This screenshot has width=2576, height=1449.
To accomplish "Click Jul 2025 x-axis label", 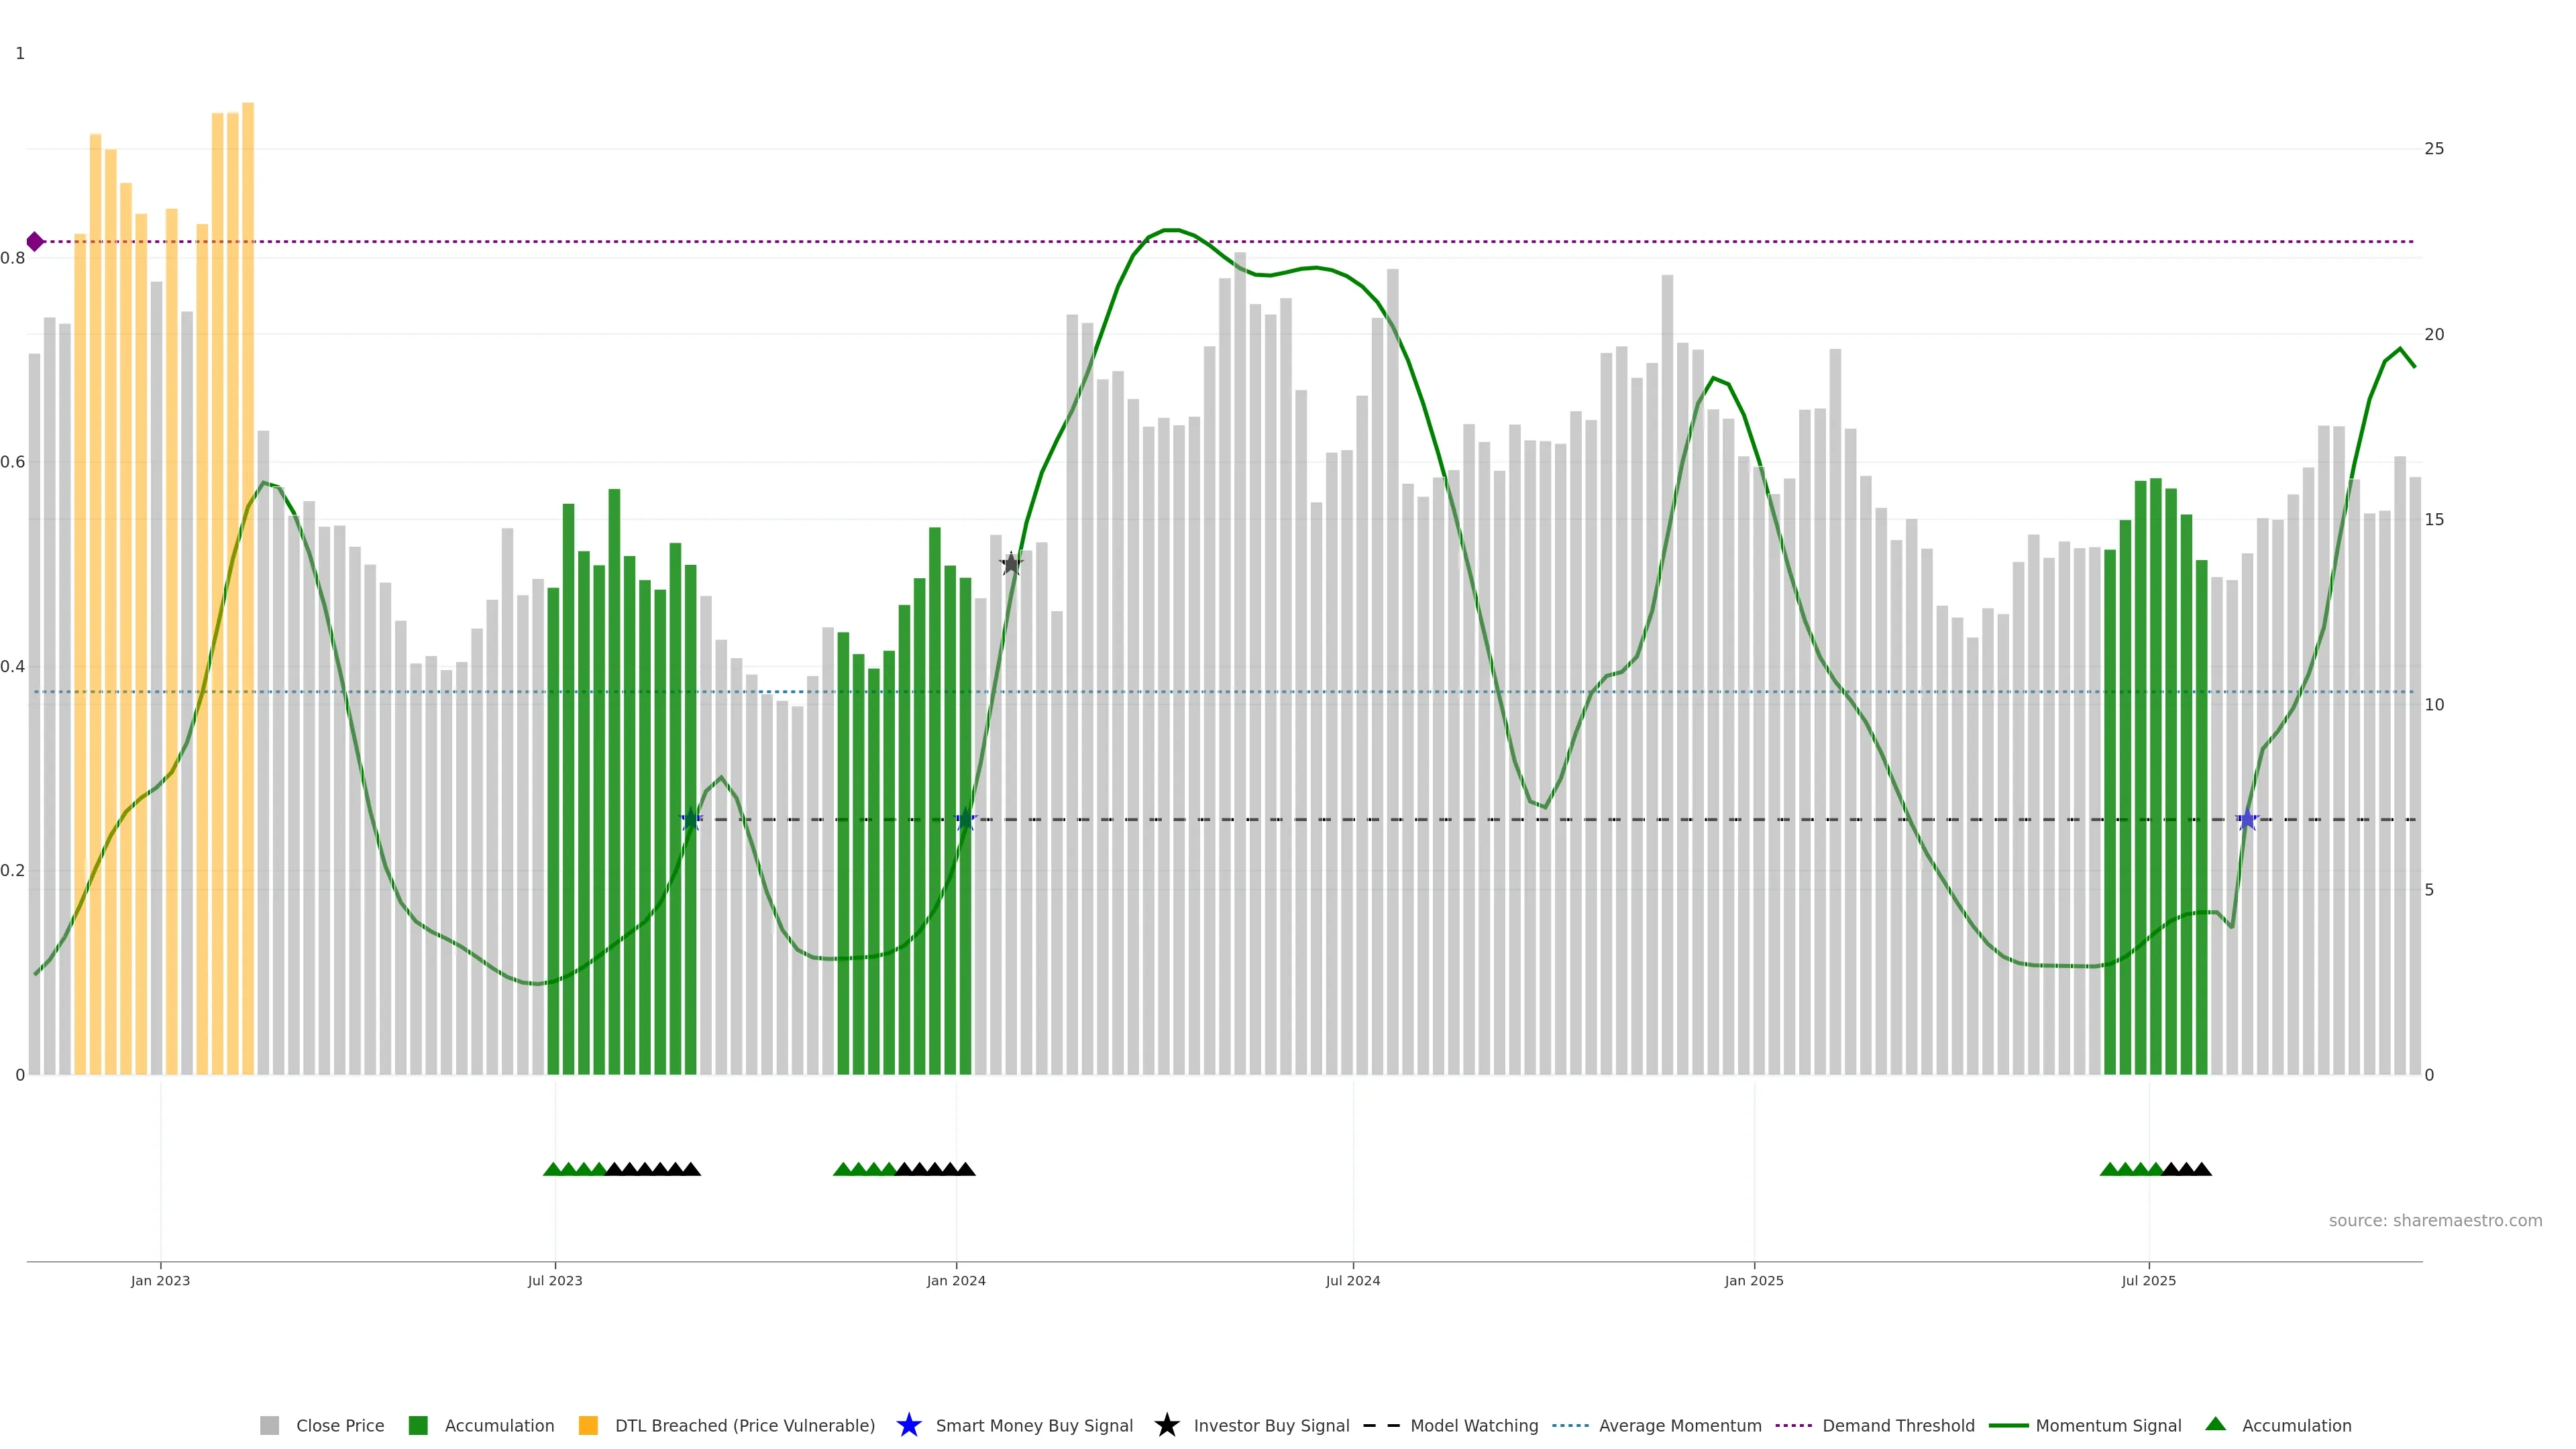I will coord(2148,1281).
